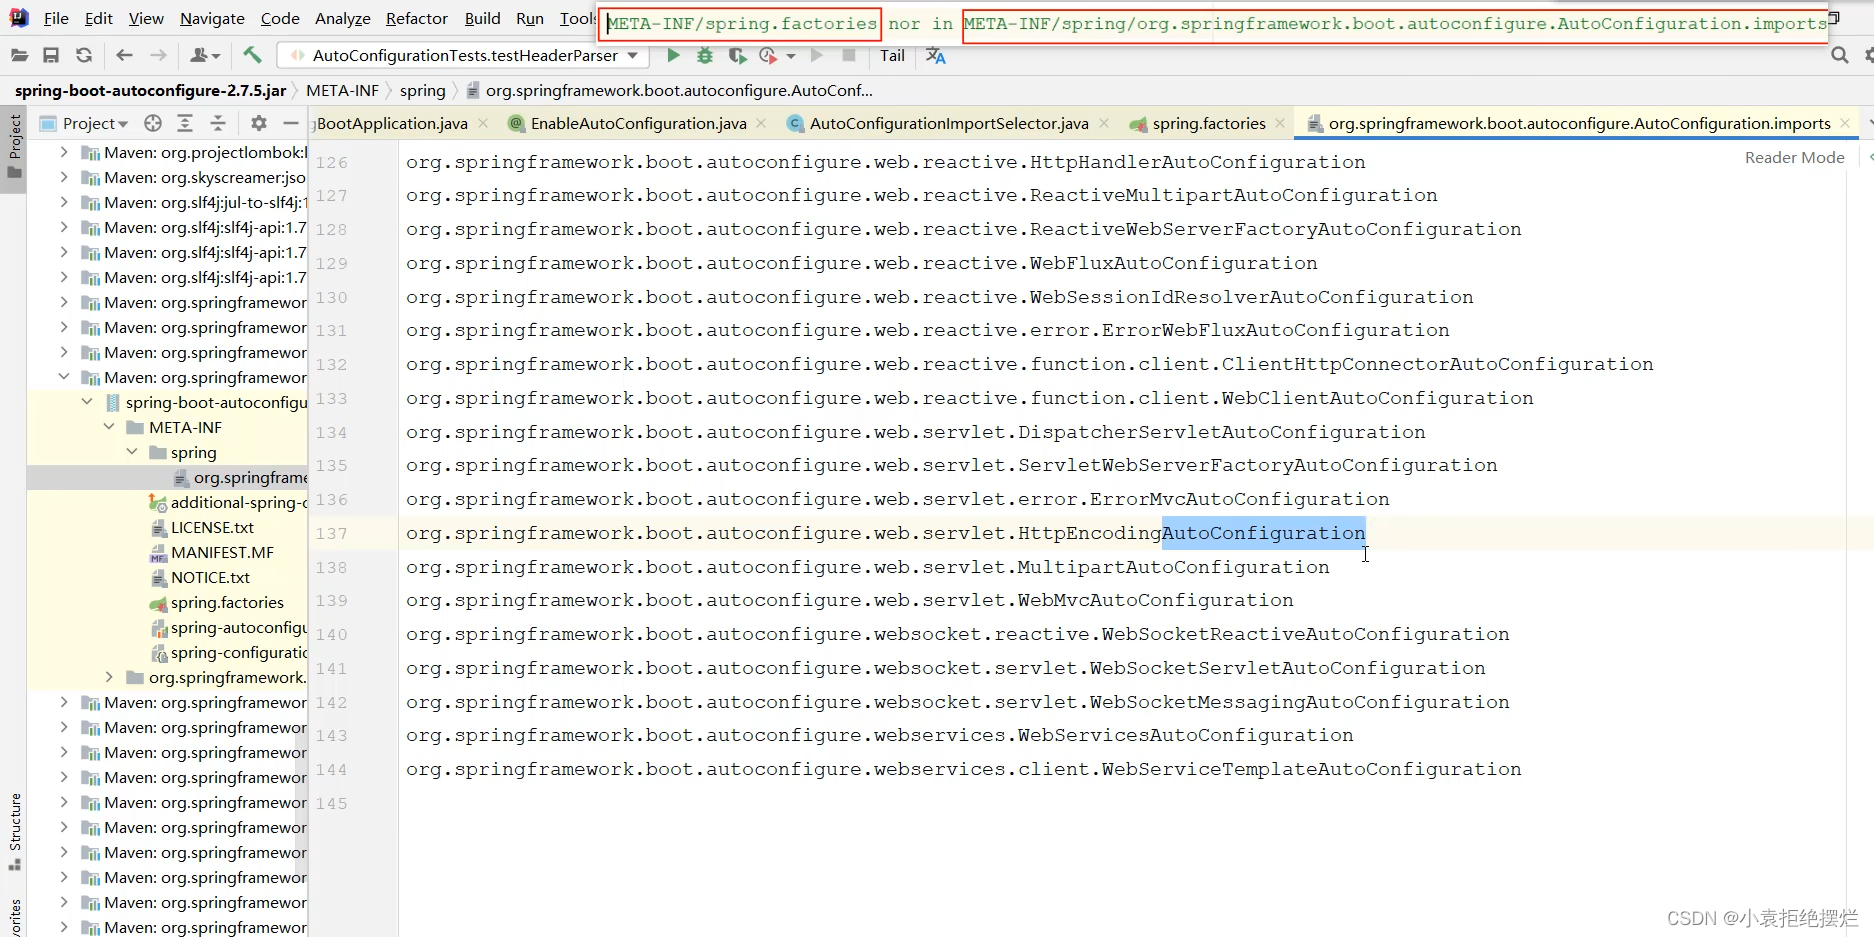Click spring in the breadcrumb bar
The image size is (1874, 937).
point(422,90)
